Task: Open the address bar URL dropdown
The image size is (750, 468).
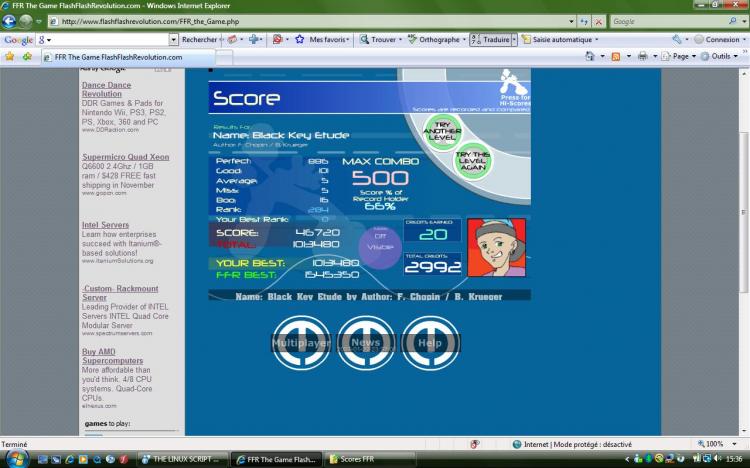Action: pos(571,22)
